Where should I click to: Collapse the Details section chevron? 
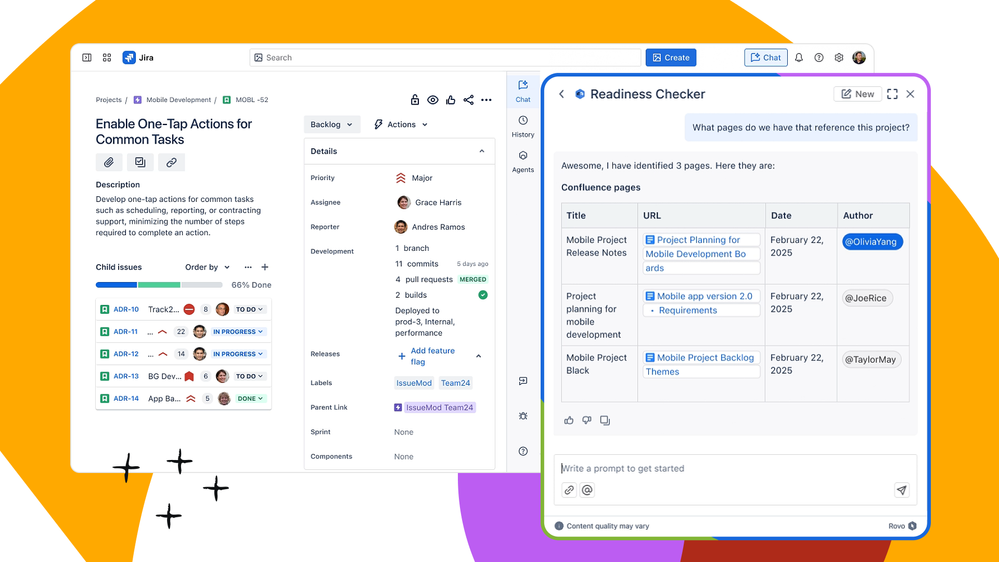[482, 152]
